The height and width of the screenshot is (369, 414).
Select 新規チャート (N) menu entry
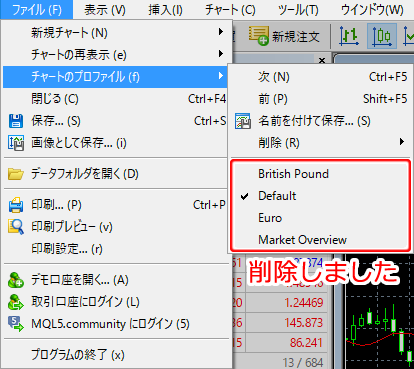point(115,33)
